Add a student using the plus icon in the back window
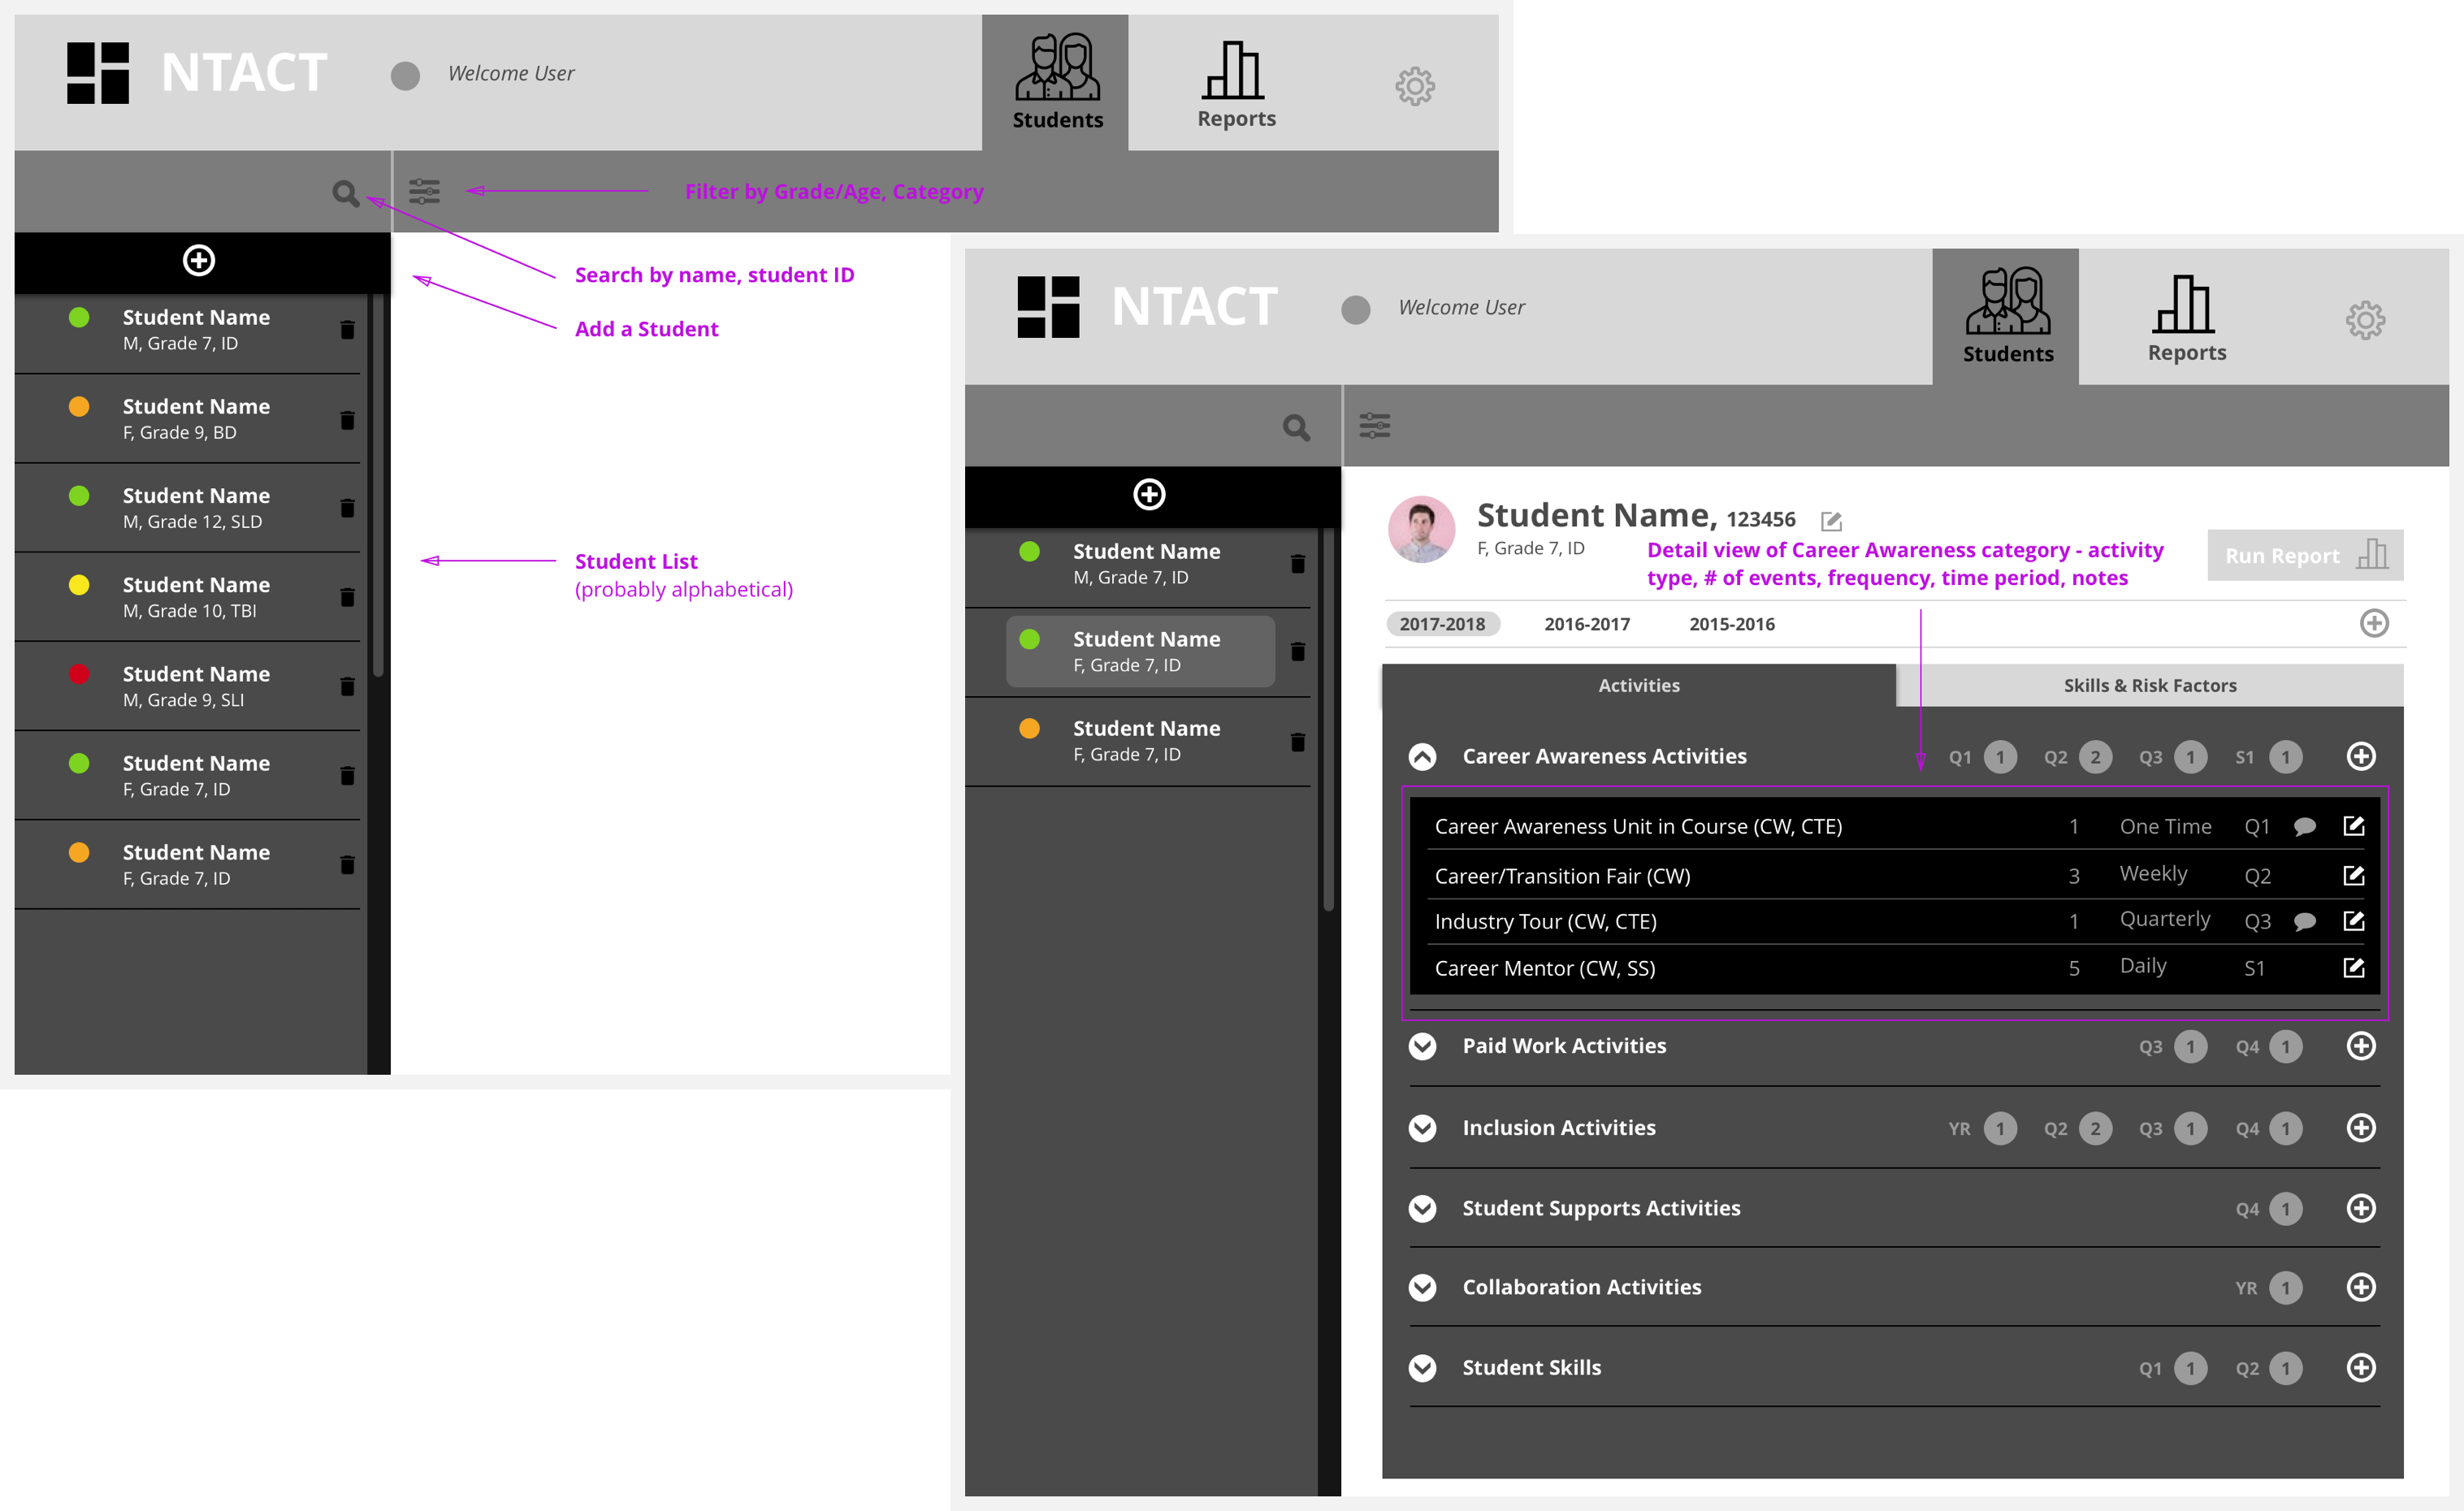 199,260
